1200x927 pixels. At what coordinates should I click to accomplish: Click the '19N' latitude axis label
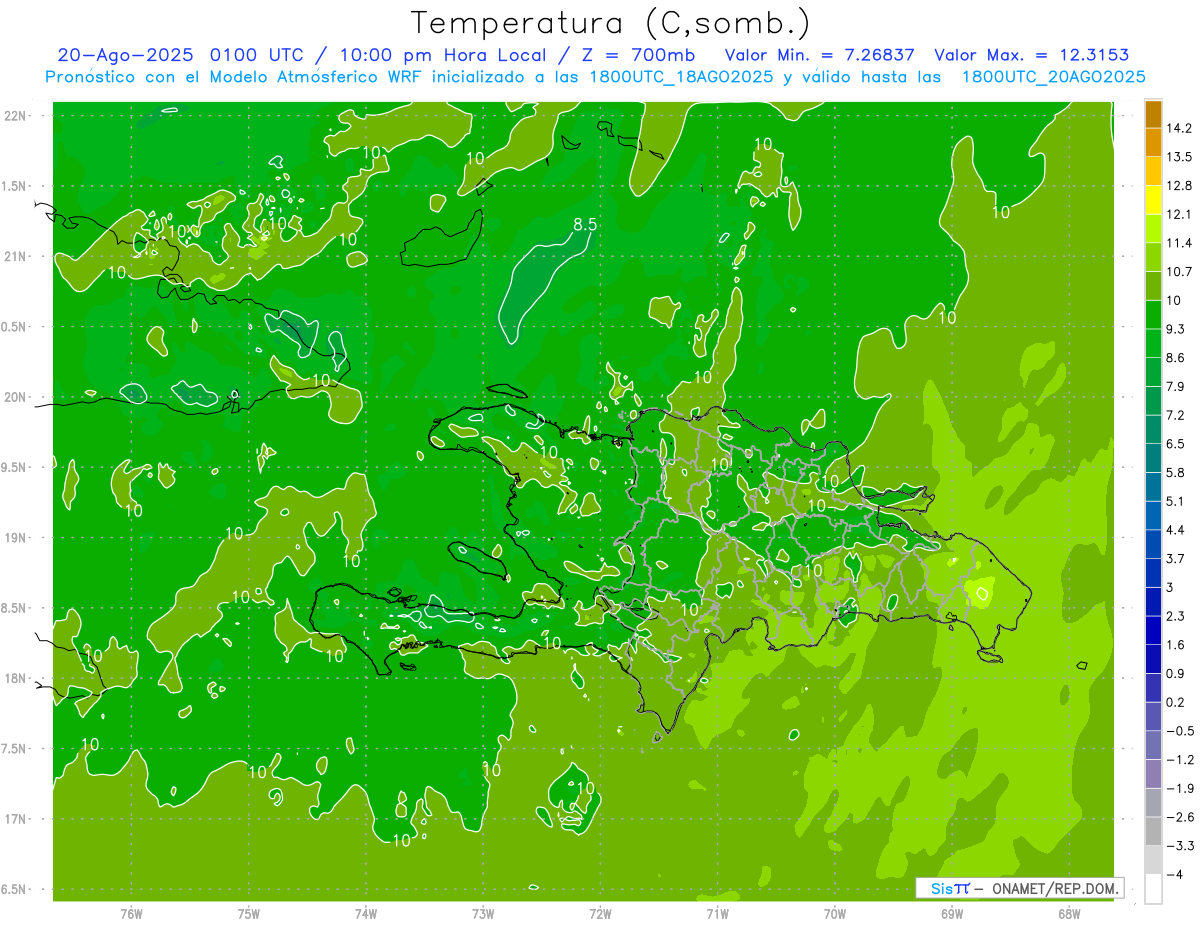pos(15,538)
